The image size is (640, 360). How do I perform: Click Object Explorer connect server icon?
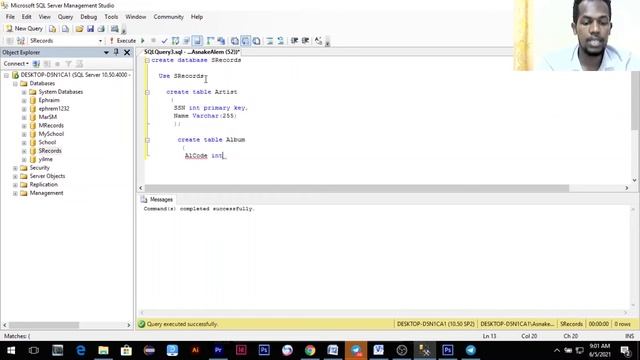pyautogui.click(x=36, y=64)
